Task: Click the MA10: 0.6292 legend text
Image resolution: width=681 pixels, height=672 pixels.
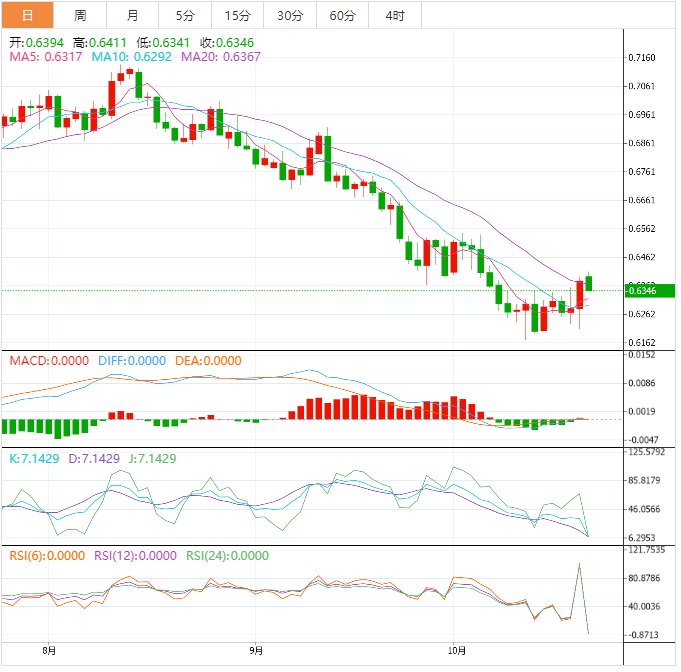Action: tap(132, 57)
